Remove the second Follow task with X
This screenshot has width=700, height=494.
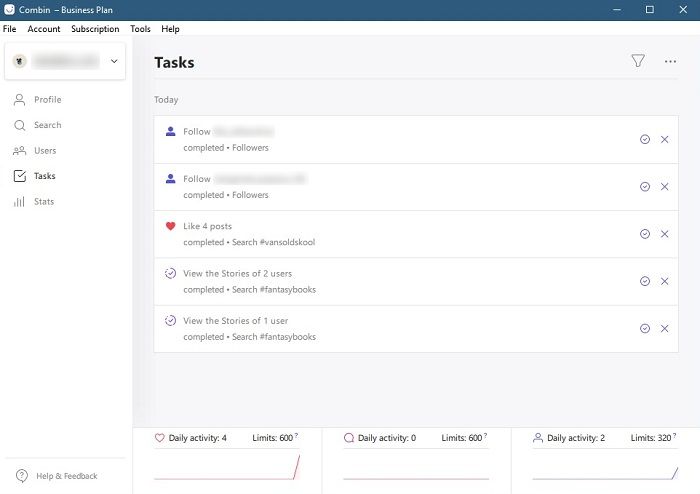coord(664,187)
